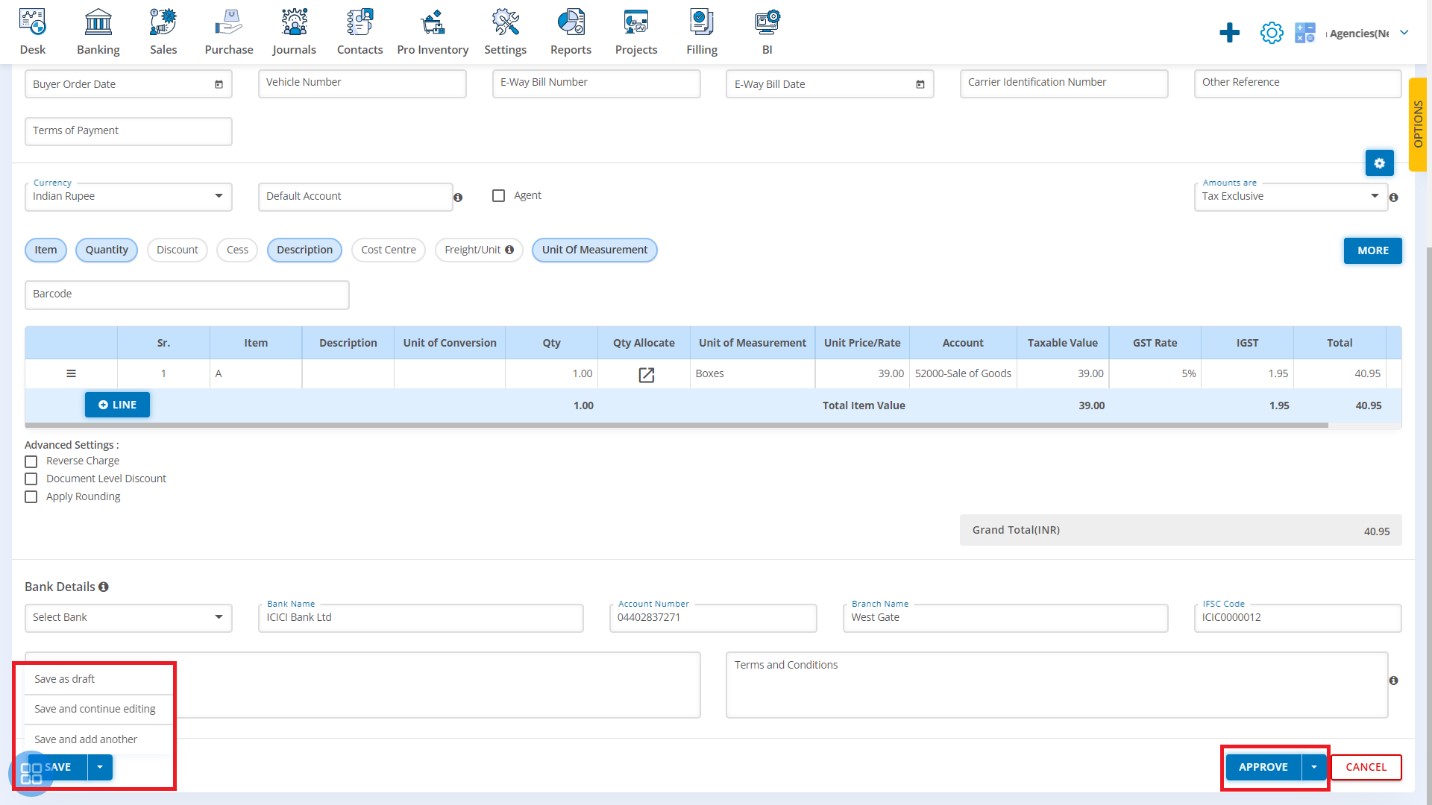This screenshot has width=1432, height=805.
Task: Open the Reports module icon
Action: pos(571,21)
